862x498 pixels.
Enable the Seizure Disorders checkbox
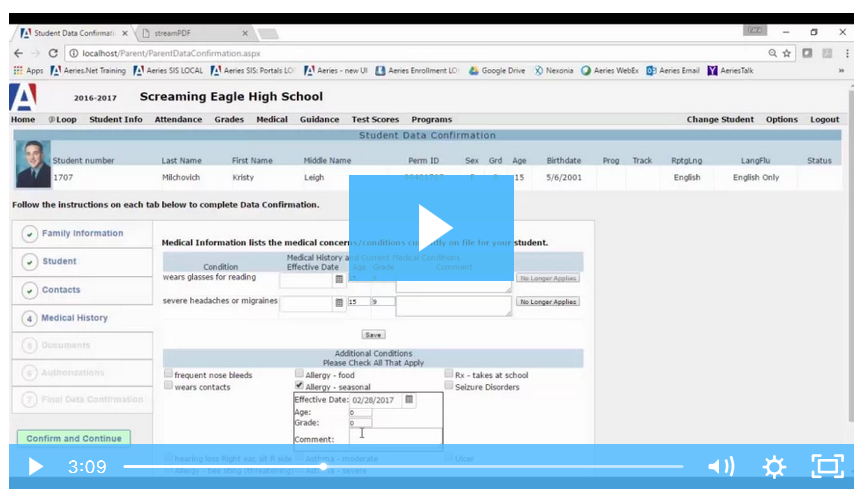coord(449,386)
